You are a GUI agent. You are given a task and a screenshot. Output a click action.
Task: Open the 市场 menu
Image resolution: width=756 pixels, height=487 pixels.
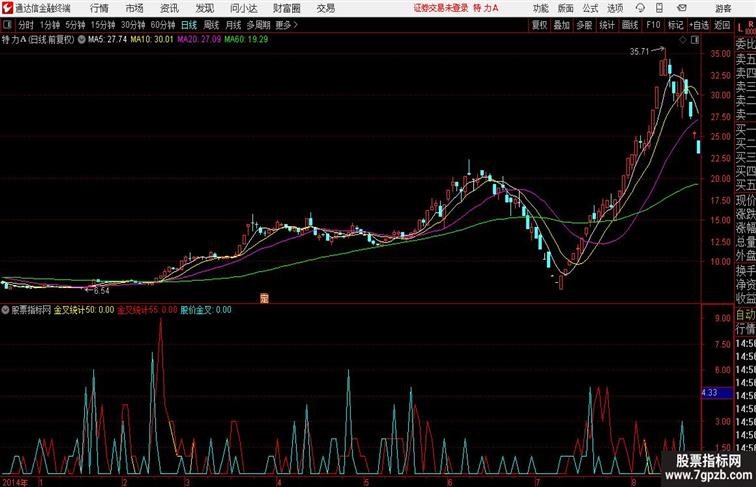(x=134, y=8)
